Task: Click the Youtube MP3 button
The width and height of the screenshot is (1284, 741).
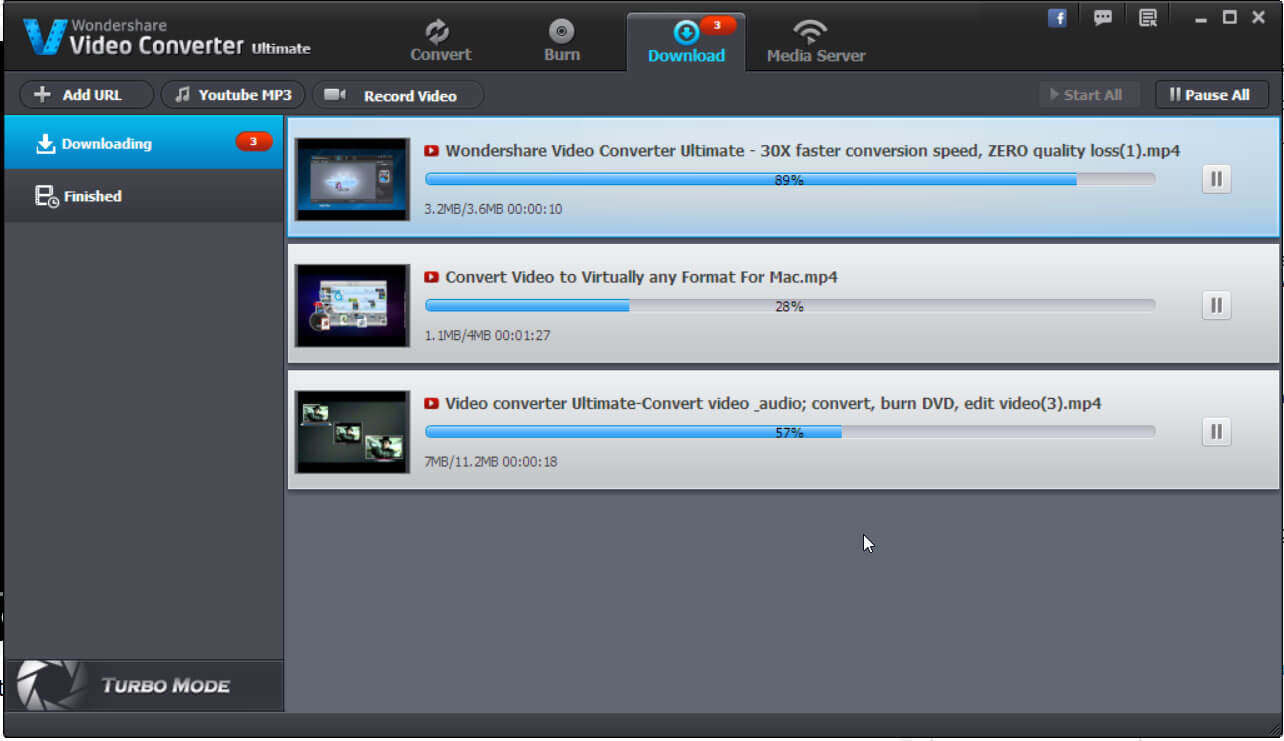Action: pyautogui.click(x=234, y=95)
